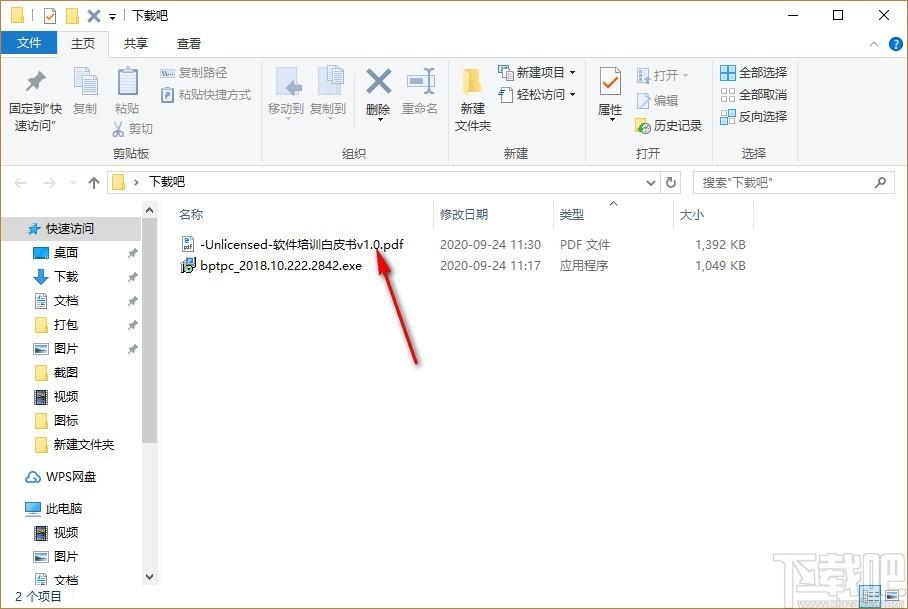Viewport: 908px width, 609px height.
Task: Create New folder (新建文件夹)
Action: (473, 98)
